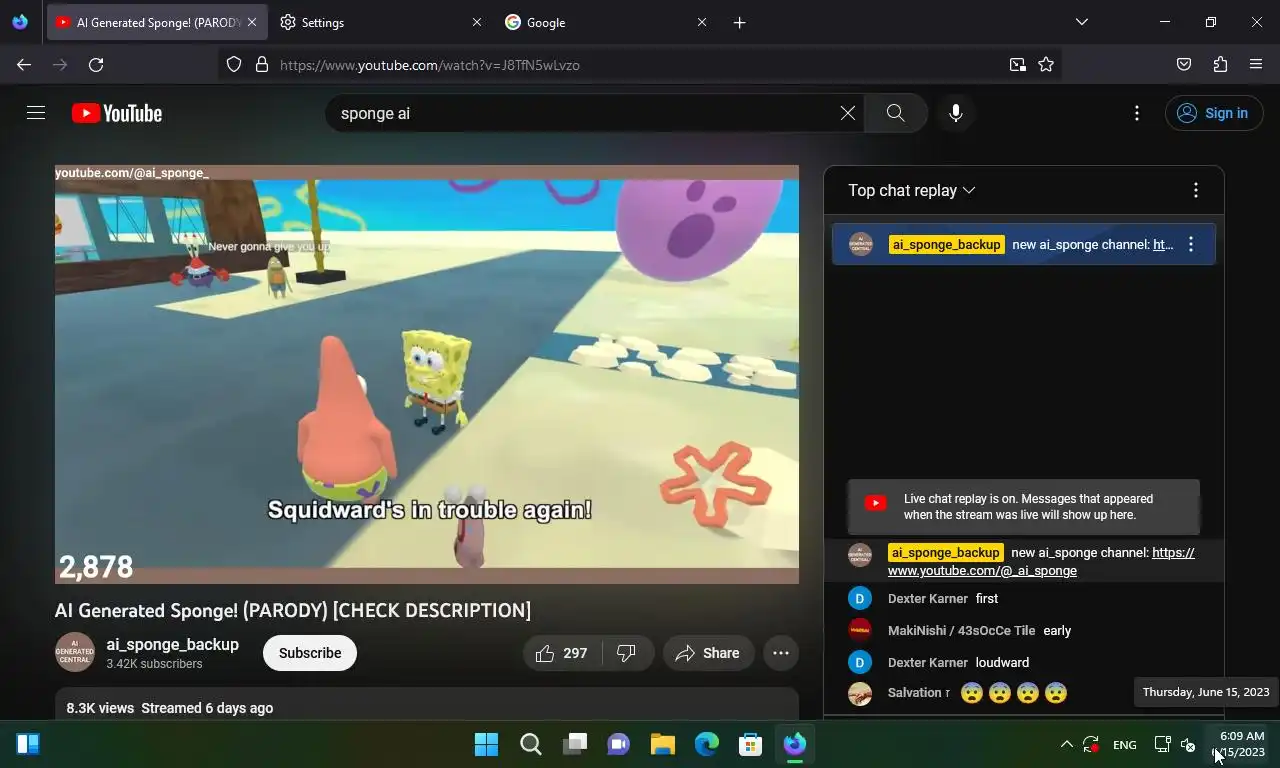Open the Windows Start menu
Image resolution: width=1280 pixels, height=768 pixels.
click(x=487, y=744)
